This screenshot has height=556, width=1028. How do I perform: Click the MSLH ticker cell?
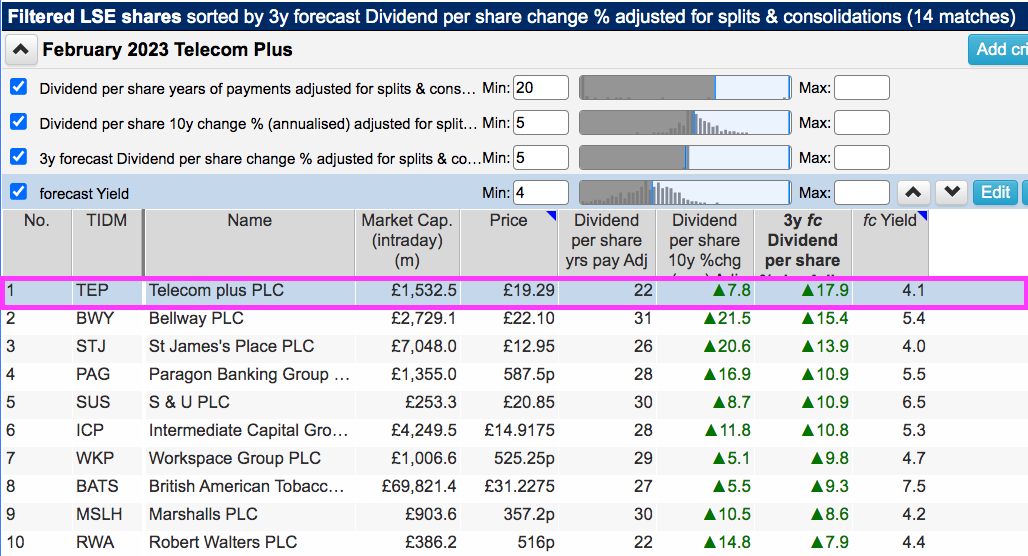tap(99, 515)
